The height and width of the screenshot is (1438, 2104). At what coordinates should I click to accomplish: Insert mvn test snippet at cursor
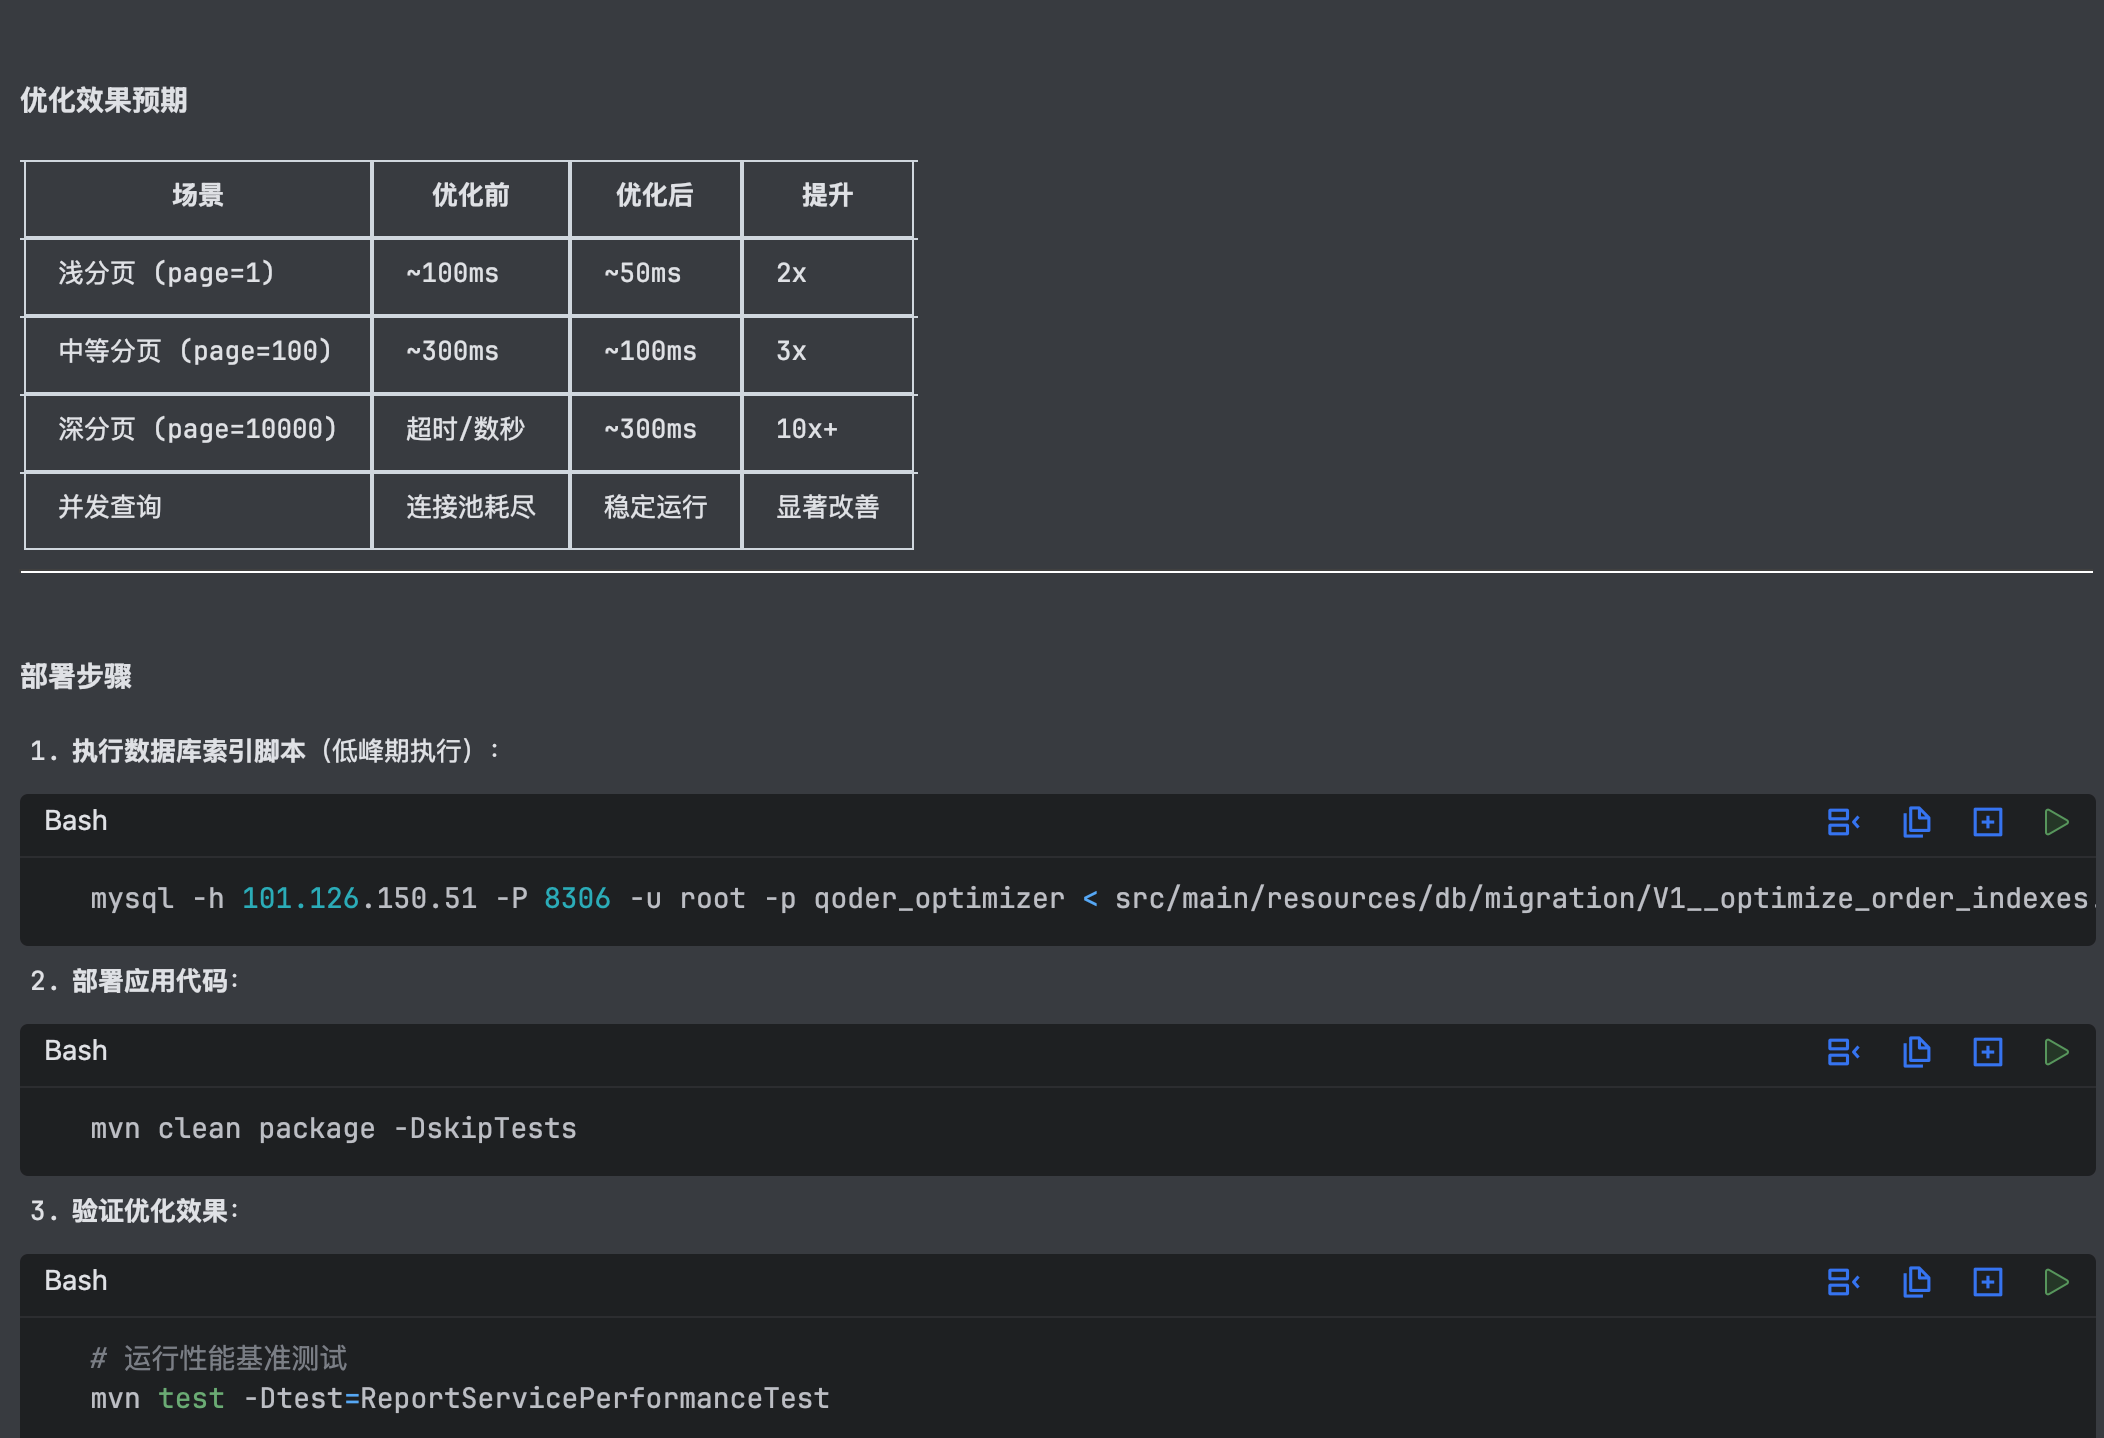(1842, 1282)
